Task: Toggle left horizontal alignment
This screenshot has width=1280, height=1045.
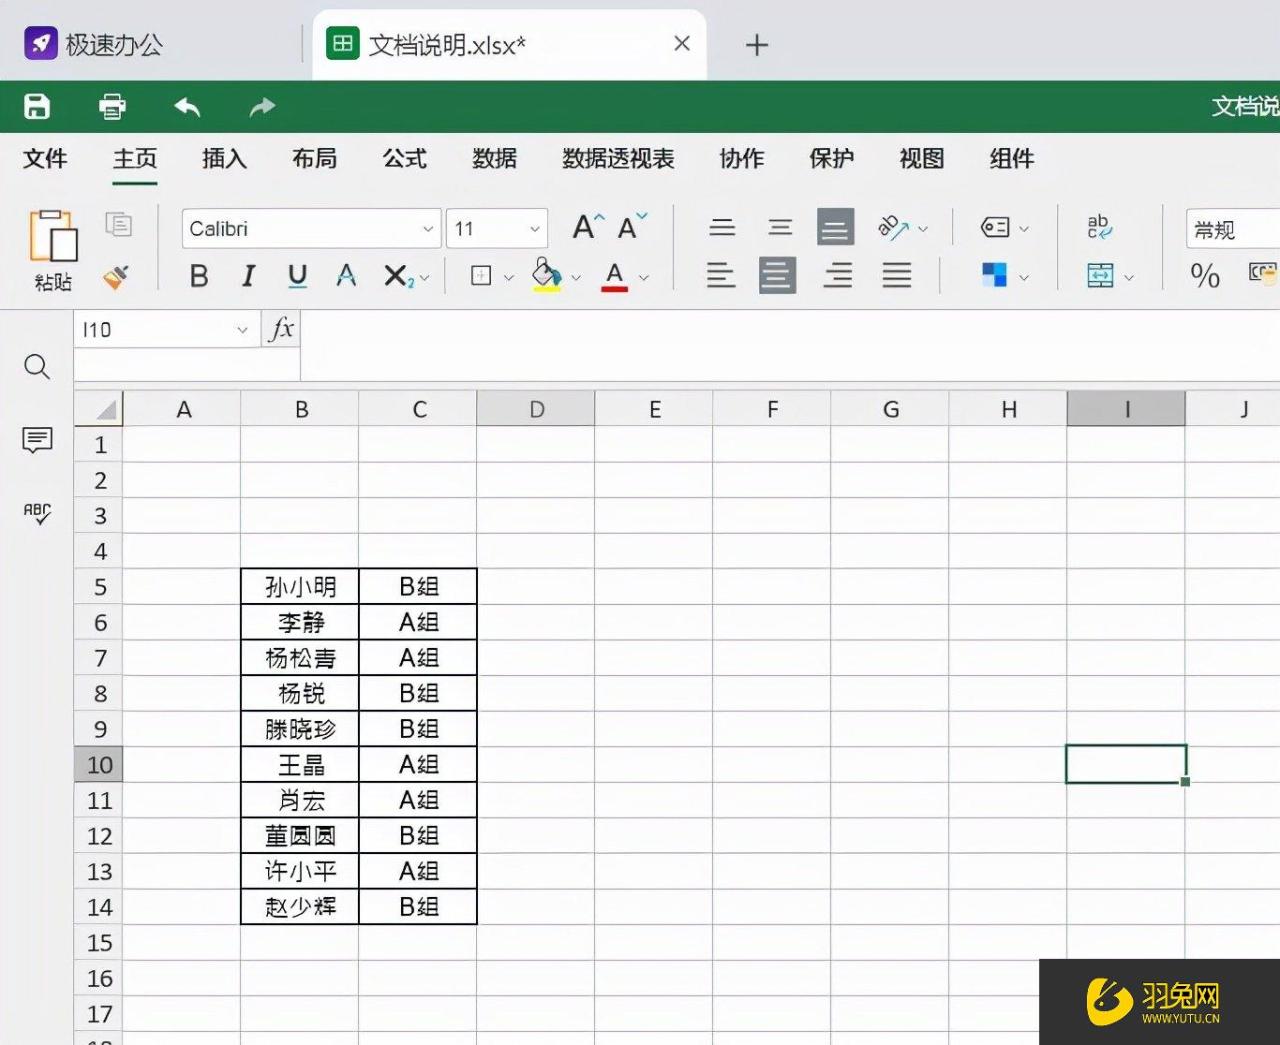Action: pyautogui.click(x=720, y=275)
